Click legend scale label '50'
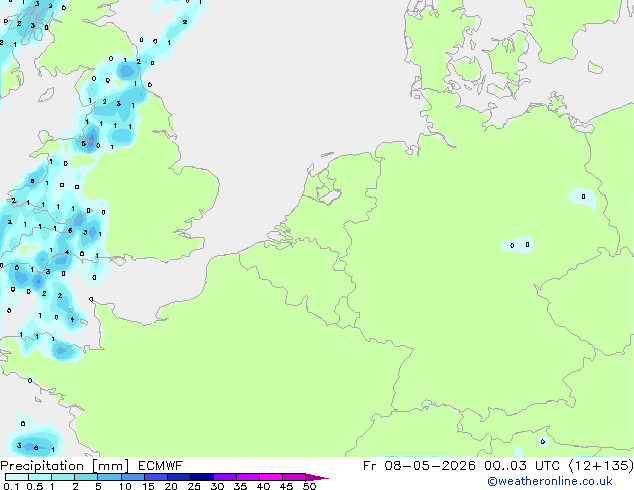634x490 pixels. tap(309, 486)
